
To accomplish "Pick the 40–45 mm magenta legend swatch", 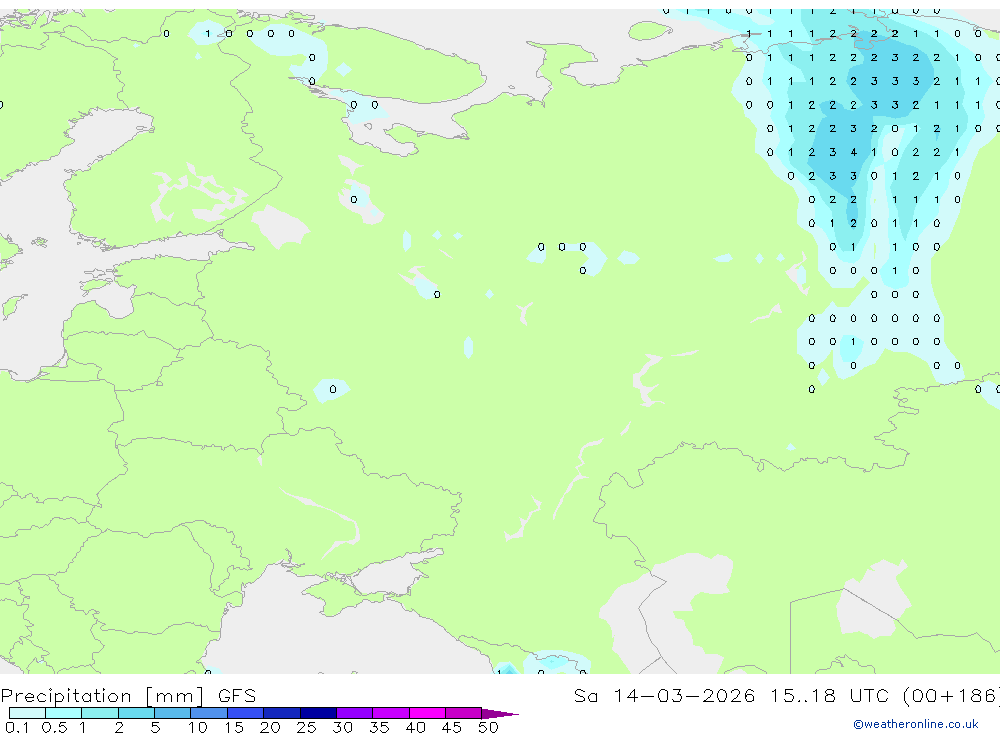I will click(427, 713).
